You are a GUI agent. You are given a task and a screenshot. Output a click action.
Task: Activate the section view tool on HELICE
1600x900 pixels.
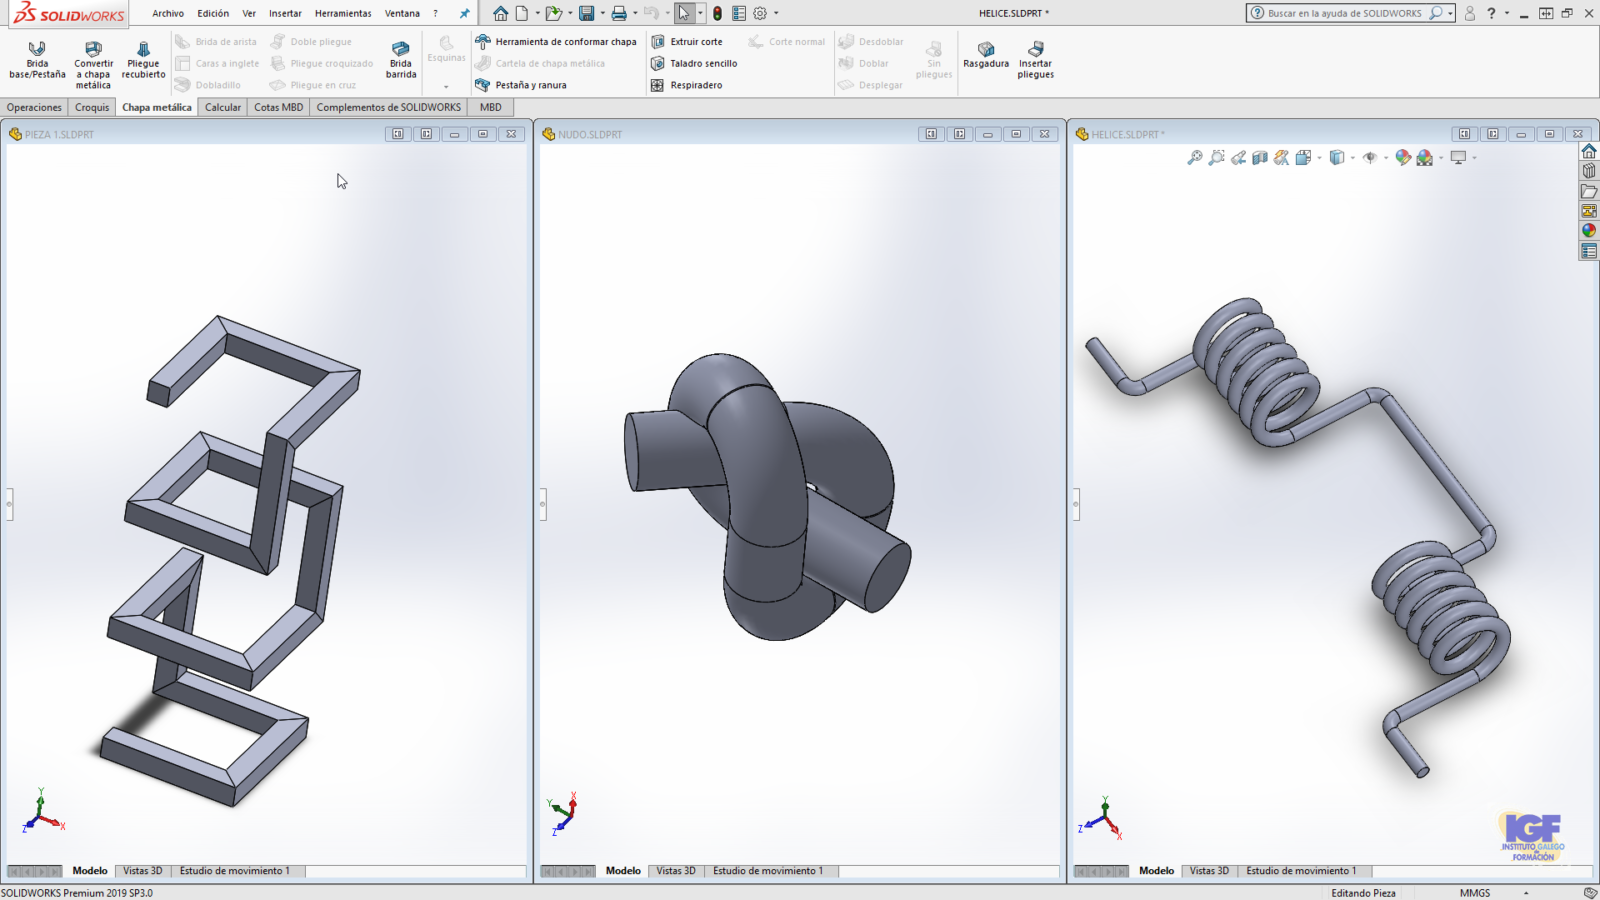[x=1258, y=156]
